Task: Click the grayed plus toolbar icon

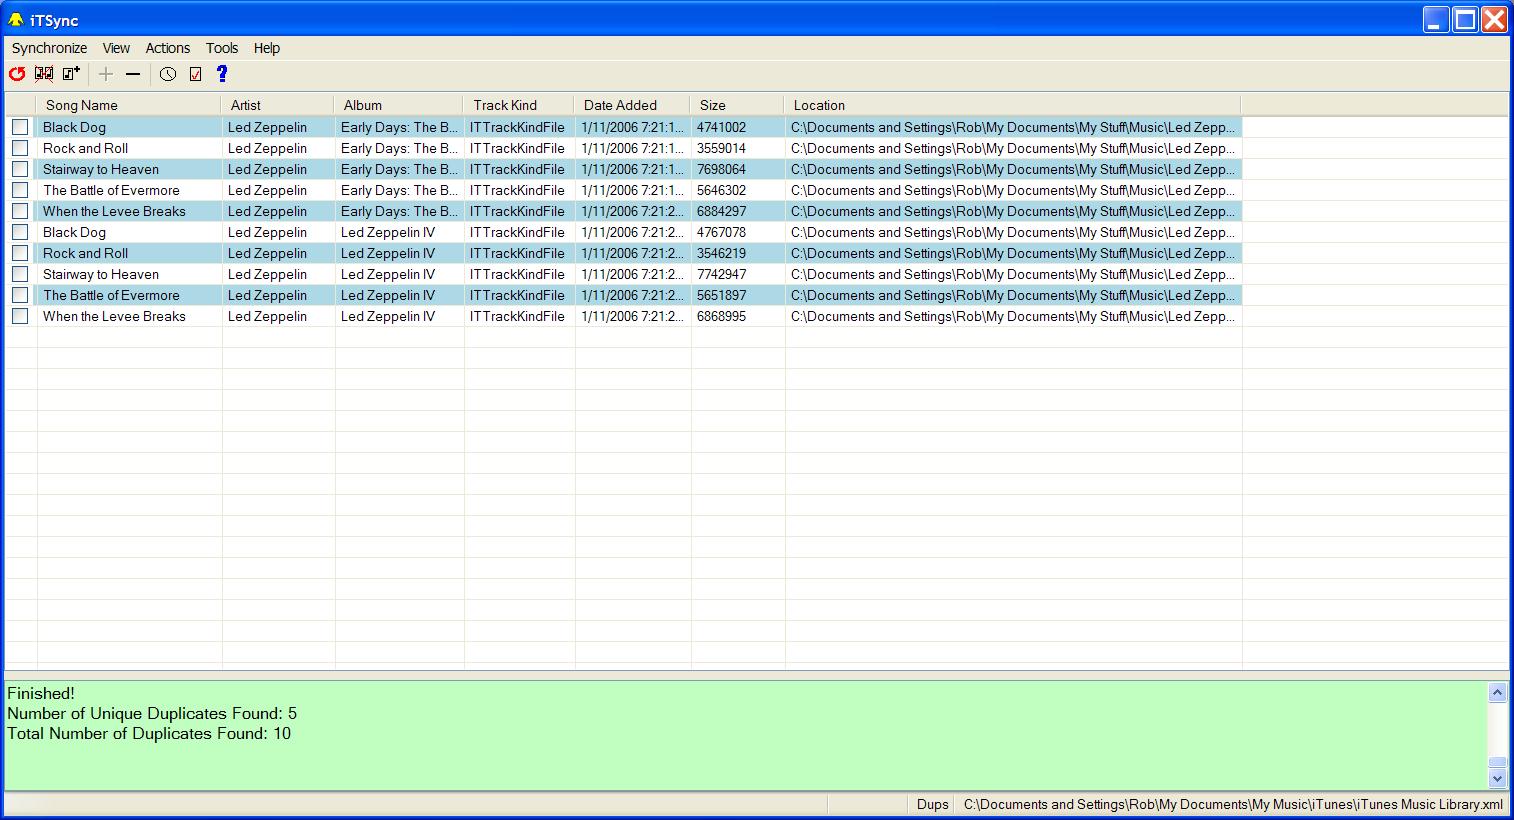Action: pos(106,74)
